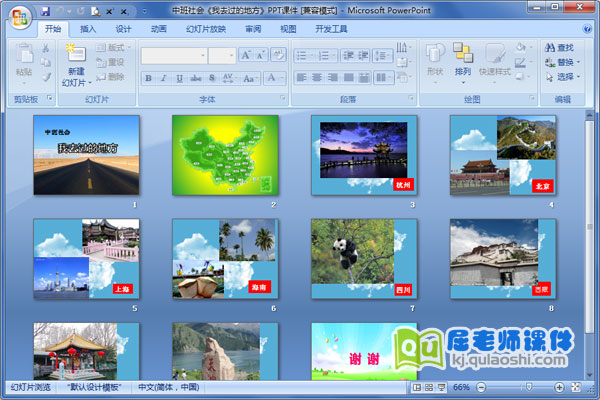Click the Center text alignment icon

pos(317,78)
